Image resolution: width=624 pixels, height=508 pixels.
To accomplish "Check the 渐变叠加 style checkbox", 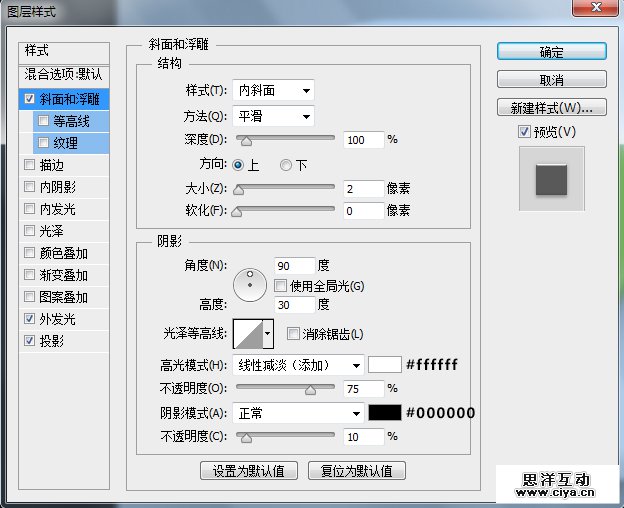I will tap(29, 274).
